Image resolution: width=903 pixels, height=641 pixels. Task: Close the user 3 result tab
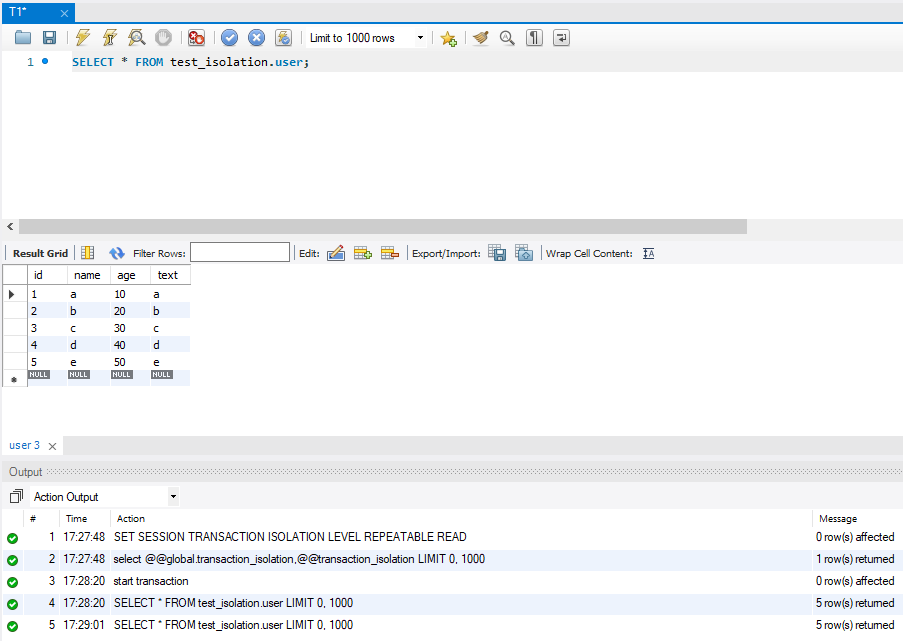52,446
